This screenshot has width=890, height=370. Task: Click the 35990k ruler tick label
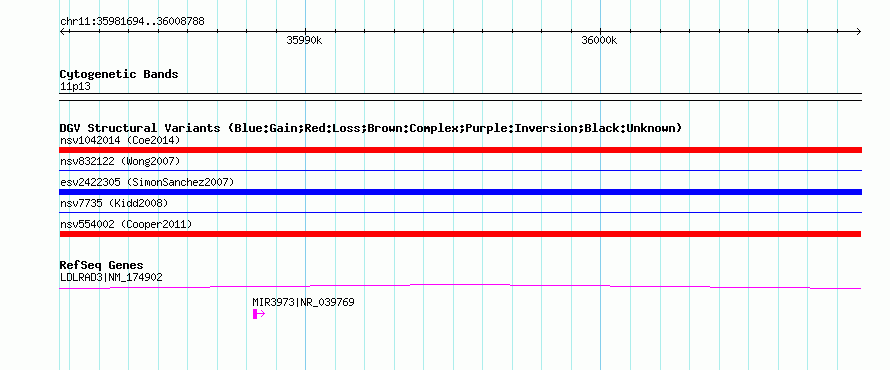(x=304, y=40)
